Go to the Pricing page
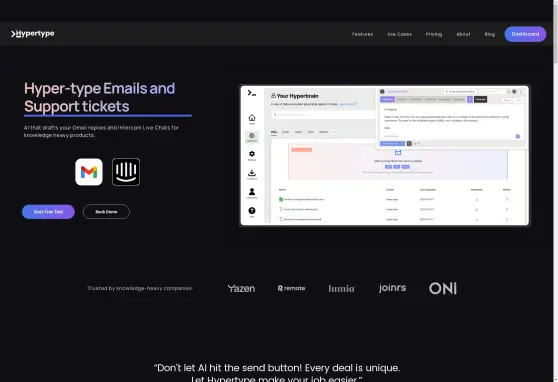 pos(434,34)
